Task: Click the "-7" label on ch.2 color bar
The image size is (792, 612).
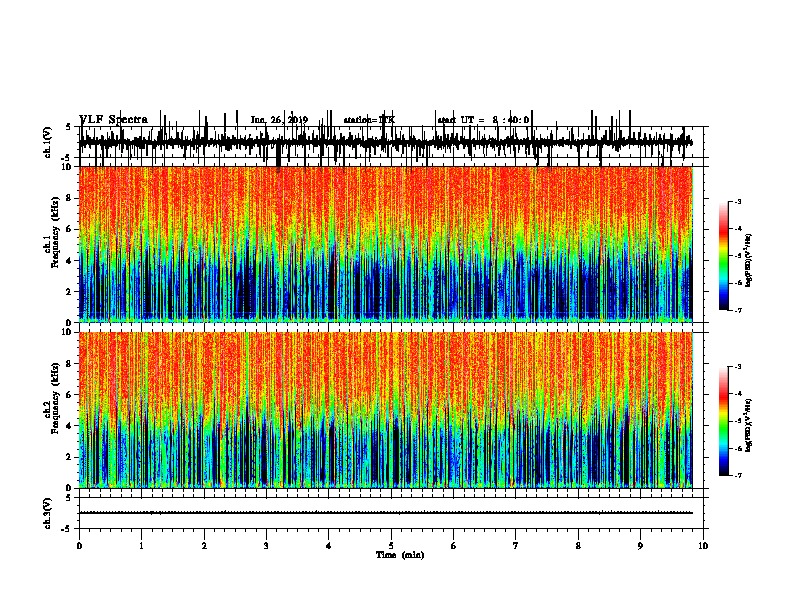Action: (x=737, y=475)
